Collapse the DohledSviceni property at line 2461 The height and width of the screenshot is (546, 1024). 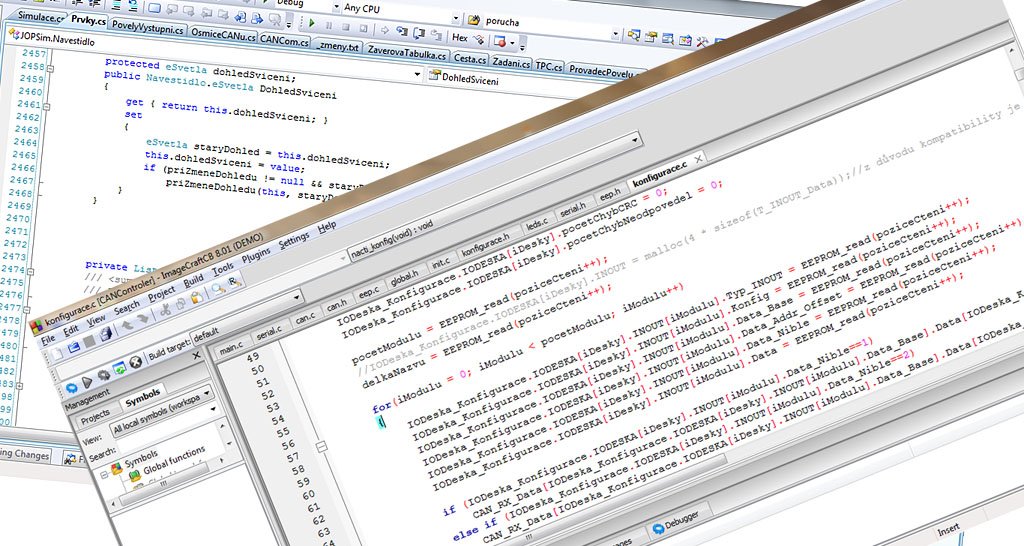tap(45, 106)
